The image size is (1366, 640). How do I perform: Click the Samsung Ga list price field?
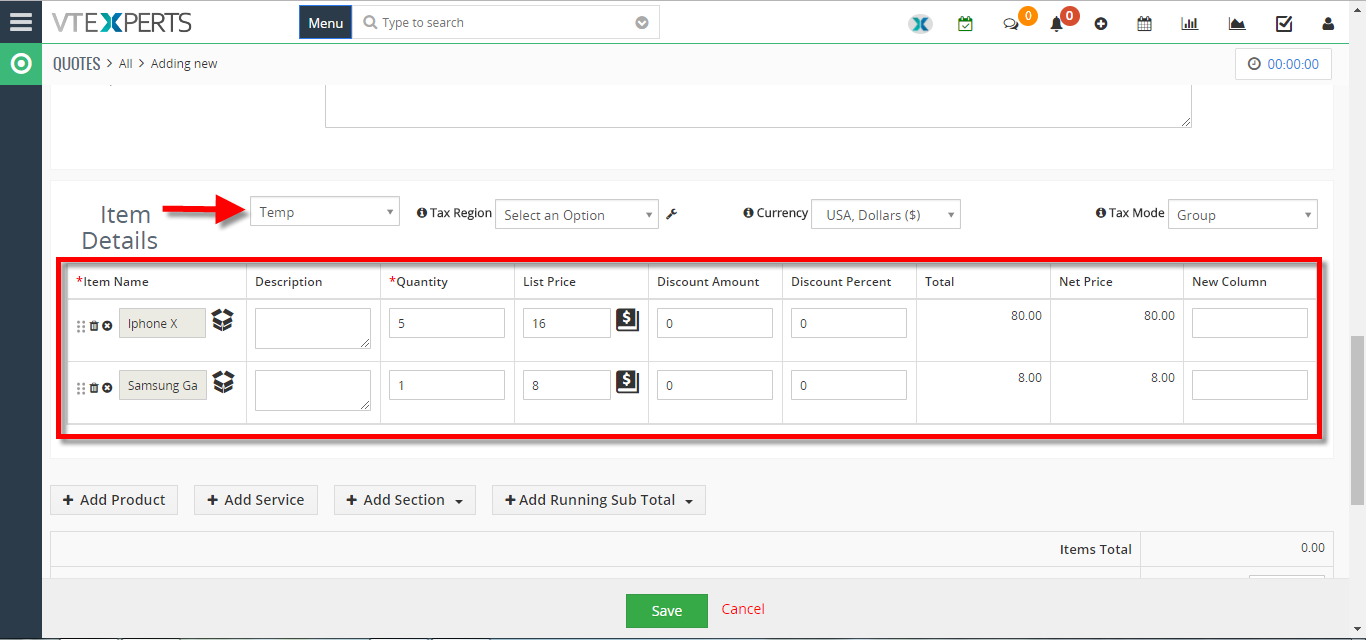click(x=567, y=385)
